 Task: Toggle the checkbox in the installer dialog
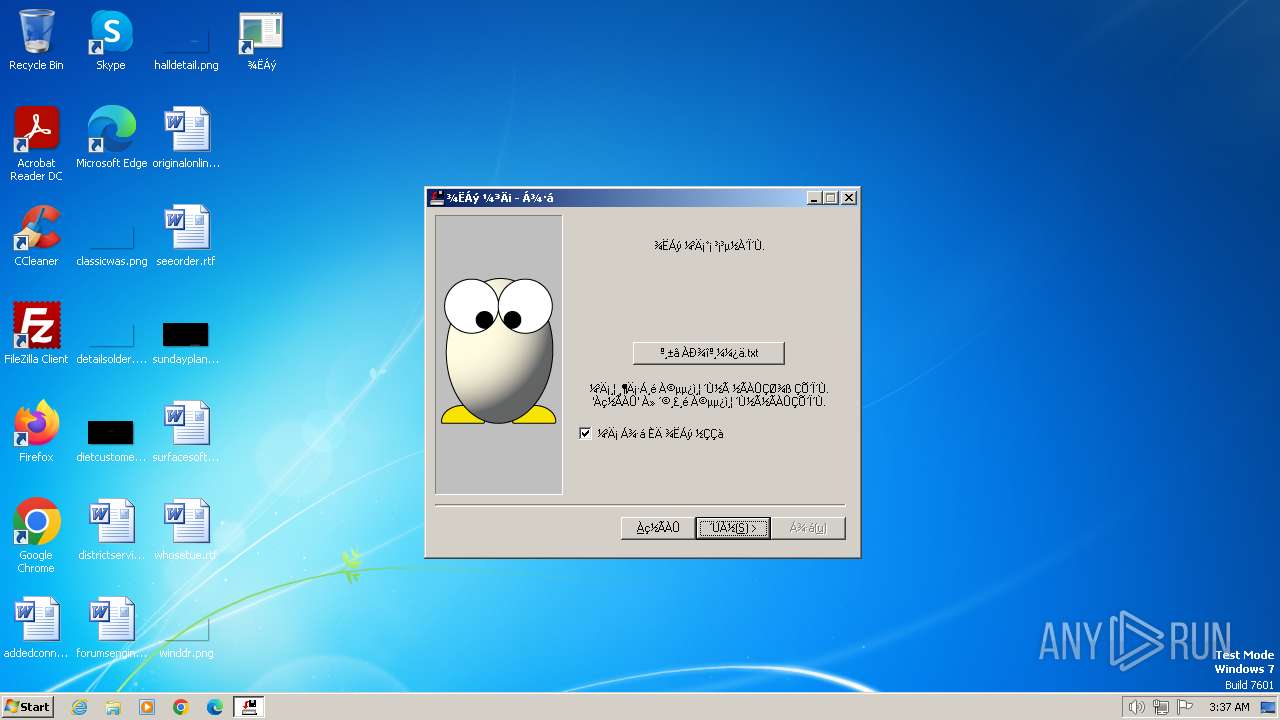[585, 433]
